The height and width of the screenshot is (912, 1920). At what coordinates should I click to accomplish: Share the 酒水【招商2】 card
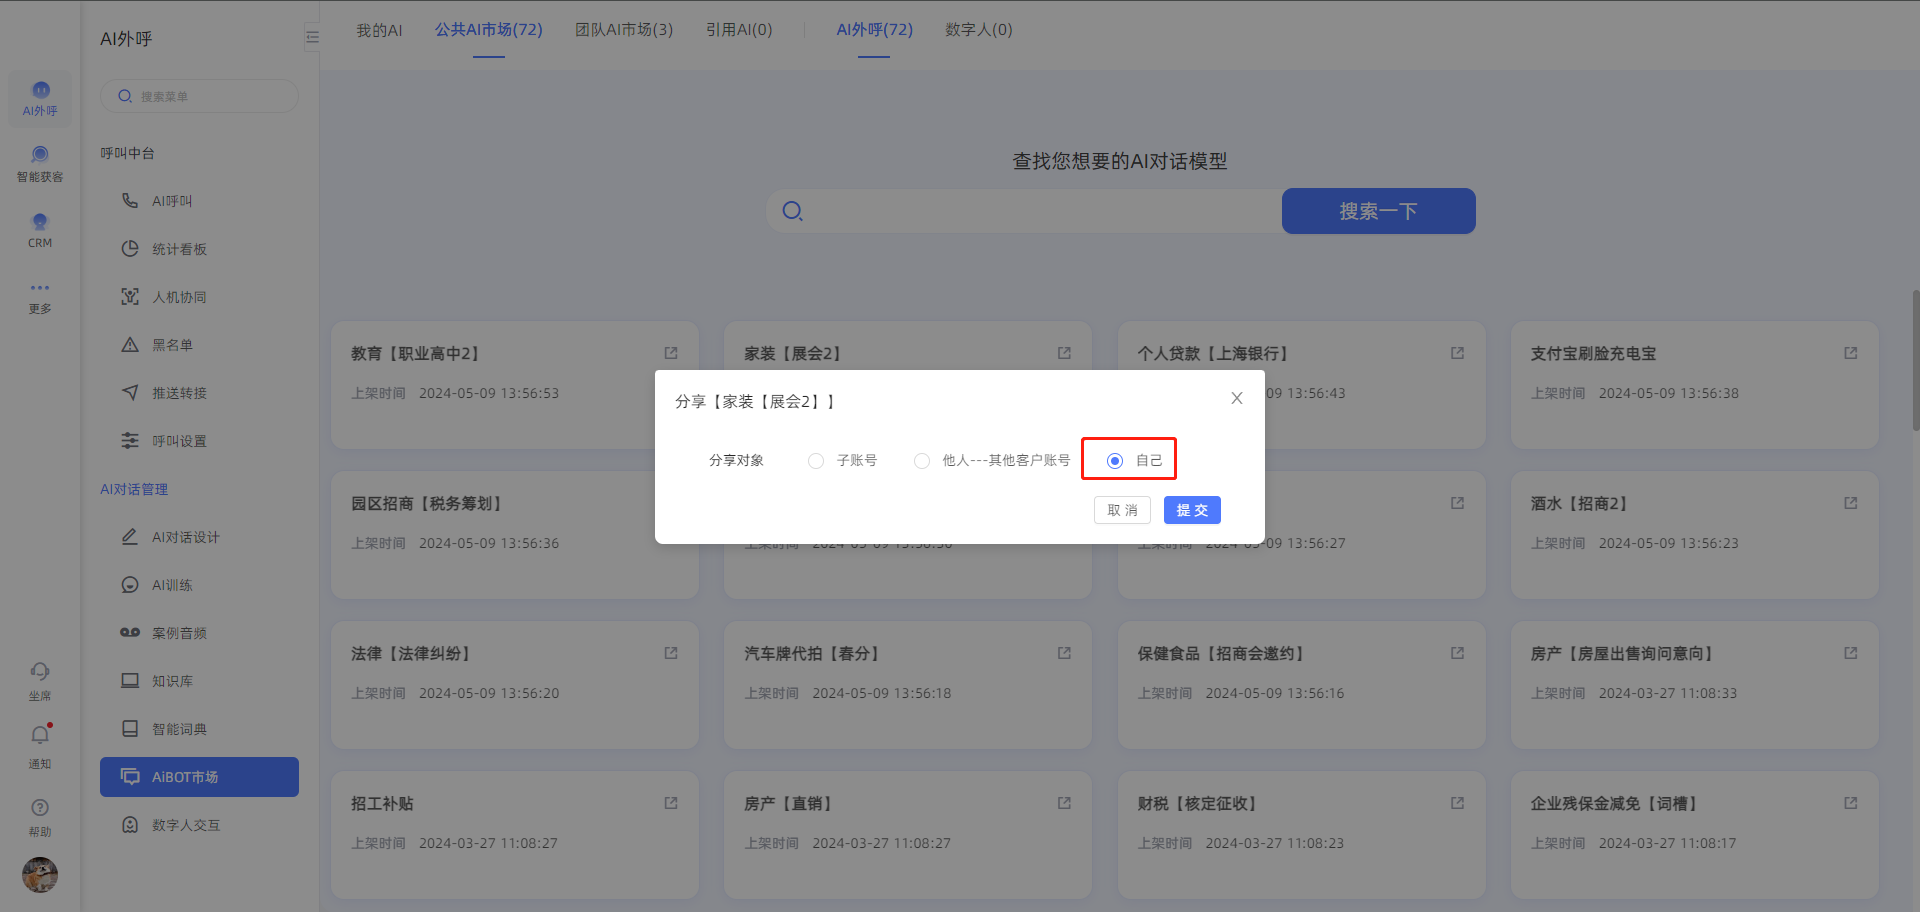point(1850,503)
